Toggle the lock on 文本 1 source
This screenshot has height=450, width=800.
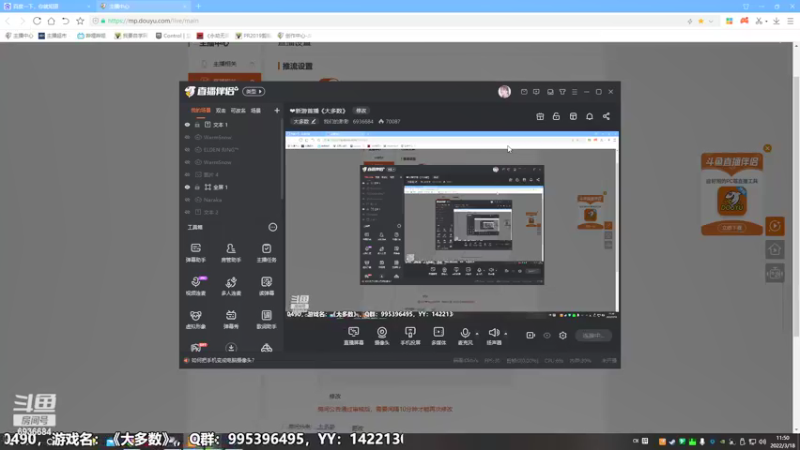coord(197,124)
